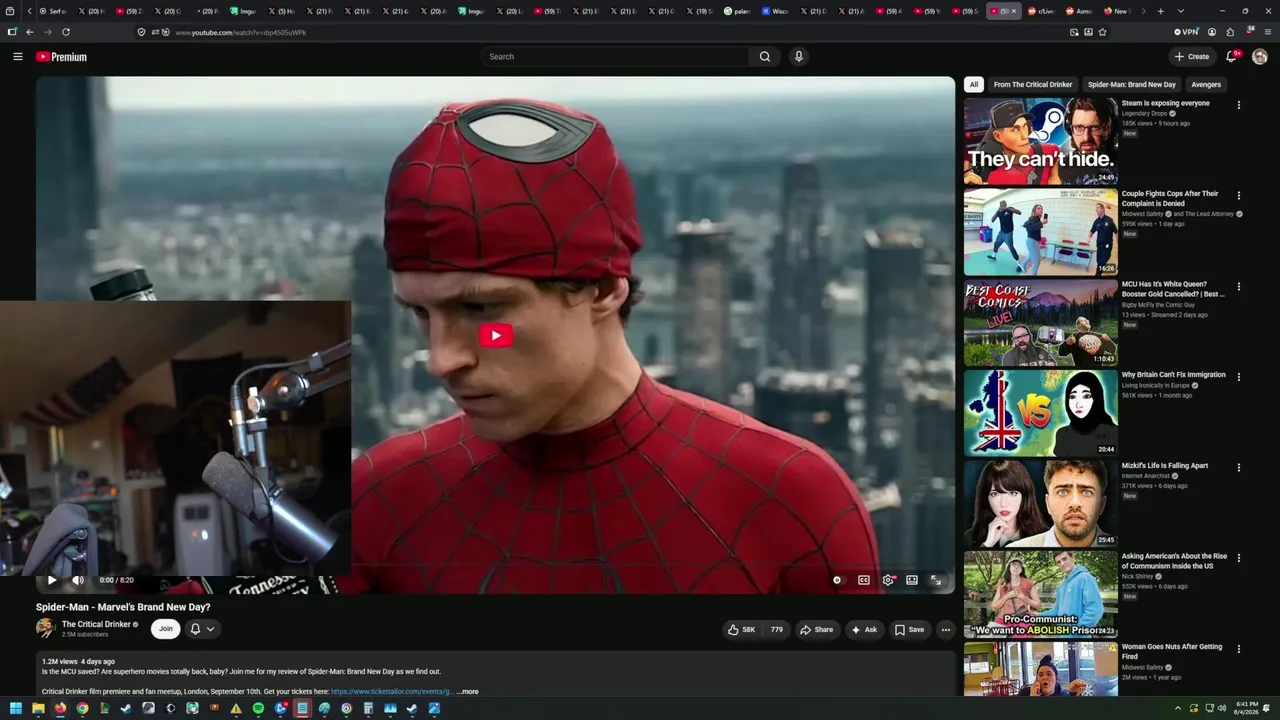Open menu for 'Couple Fights Cops' video

click(x=1239, y=196)
